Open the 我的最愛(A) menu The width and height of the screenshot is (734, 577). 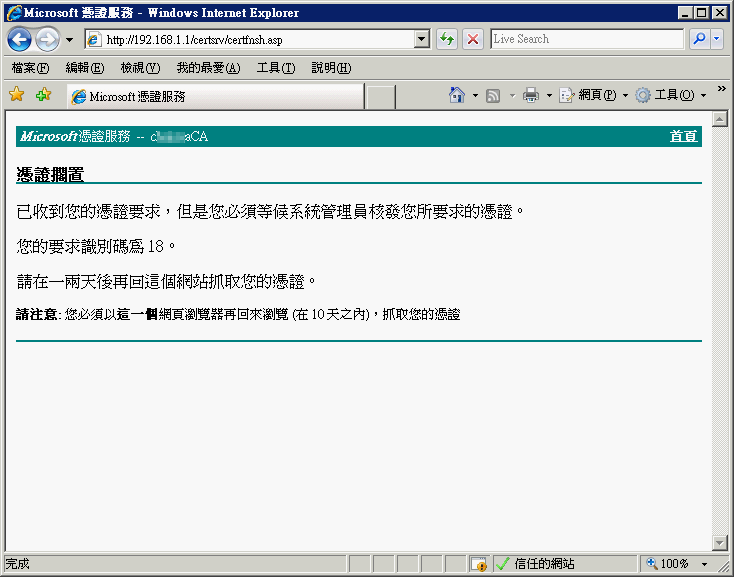pyautogui.click(x=208, y=68)
